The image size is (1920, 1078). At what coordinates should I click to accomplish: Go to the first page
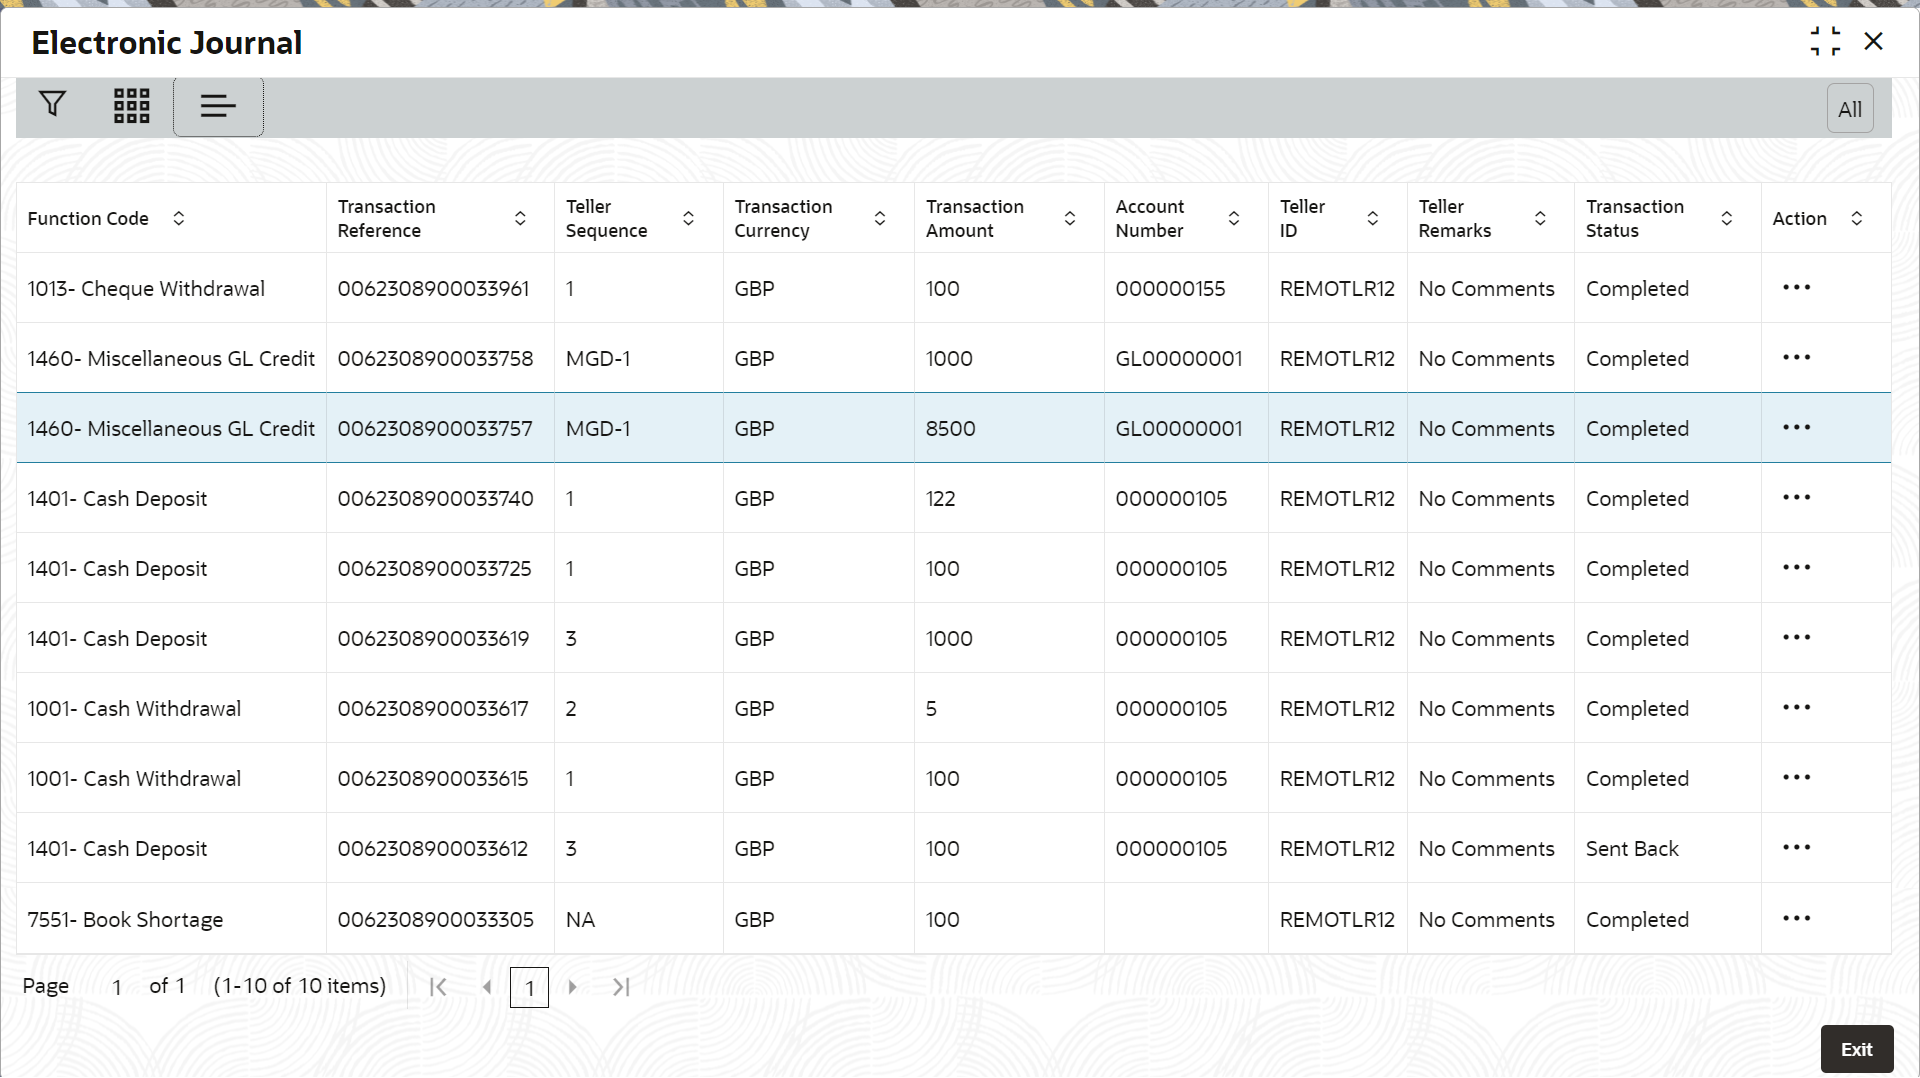pos(438,987)
